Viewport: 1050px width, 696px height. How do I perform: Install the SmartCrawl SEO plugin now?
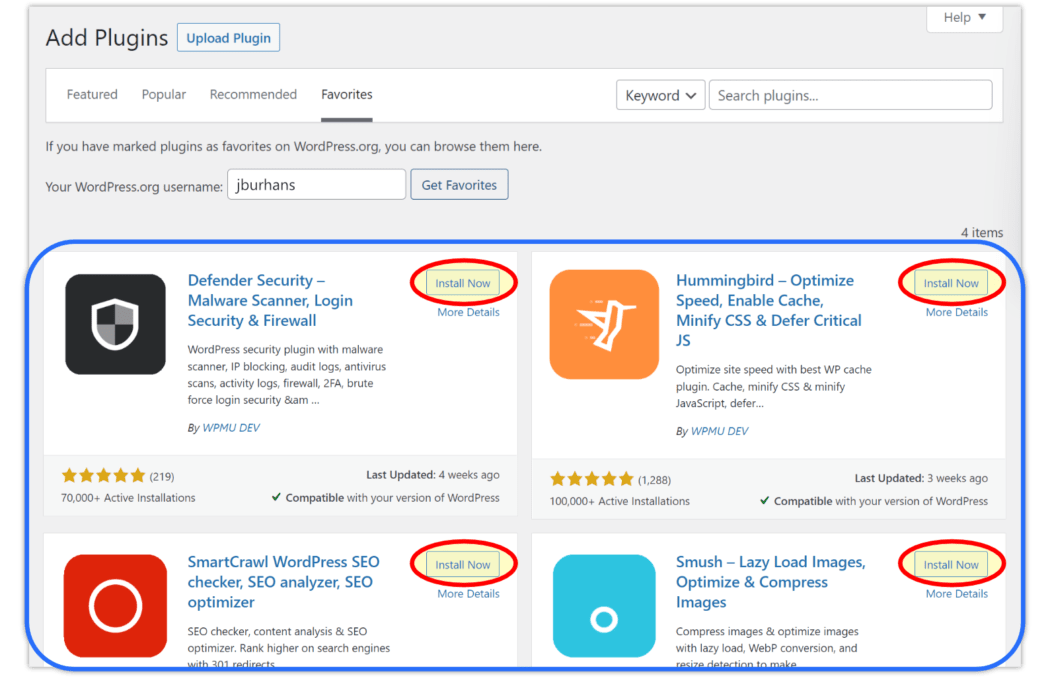pyautogui.click(x=463, y=565)
